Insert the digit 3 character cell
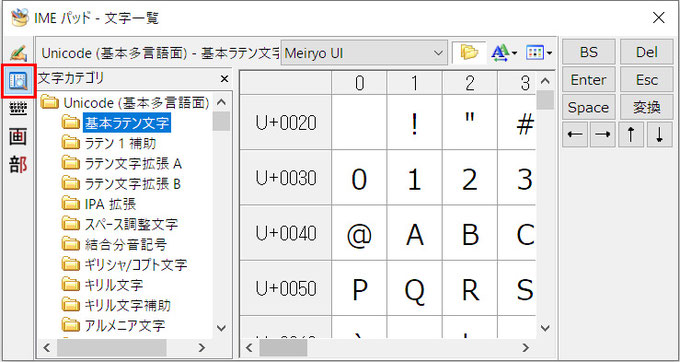The width and height of the screenshot is (680, 362). point(516,178)
